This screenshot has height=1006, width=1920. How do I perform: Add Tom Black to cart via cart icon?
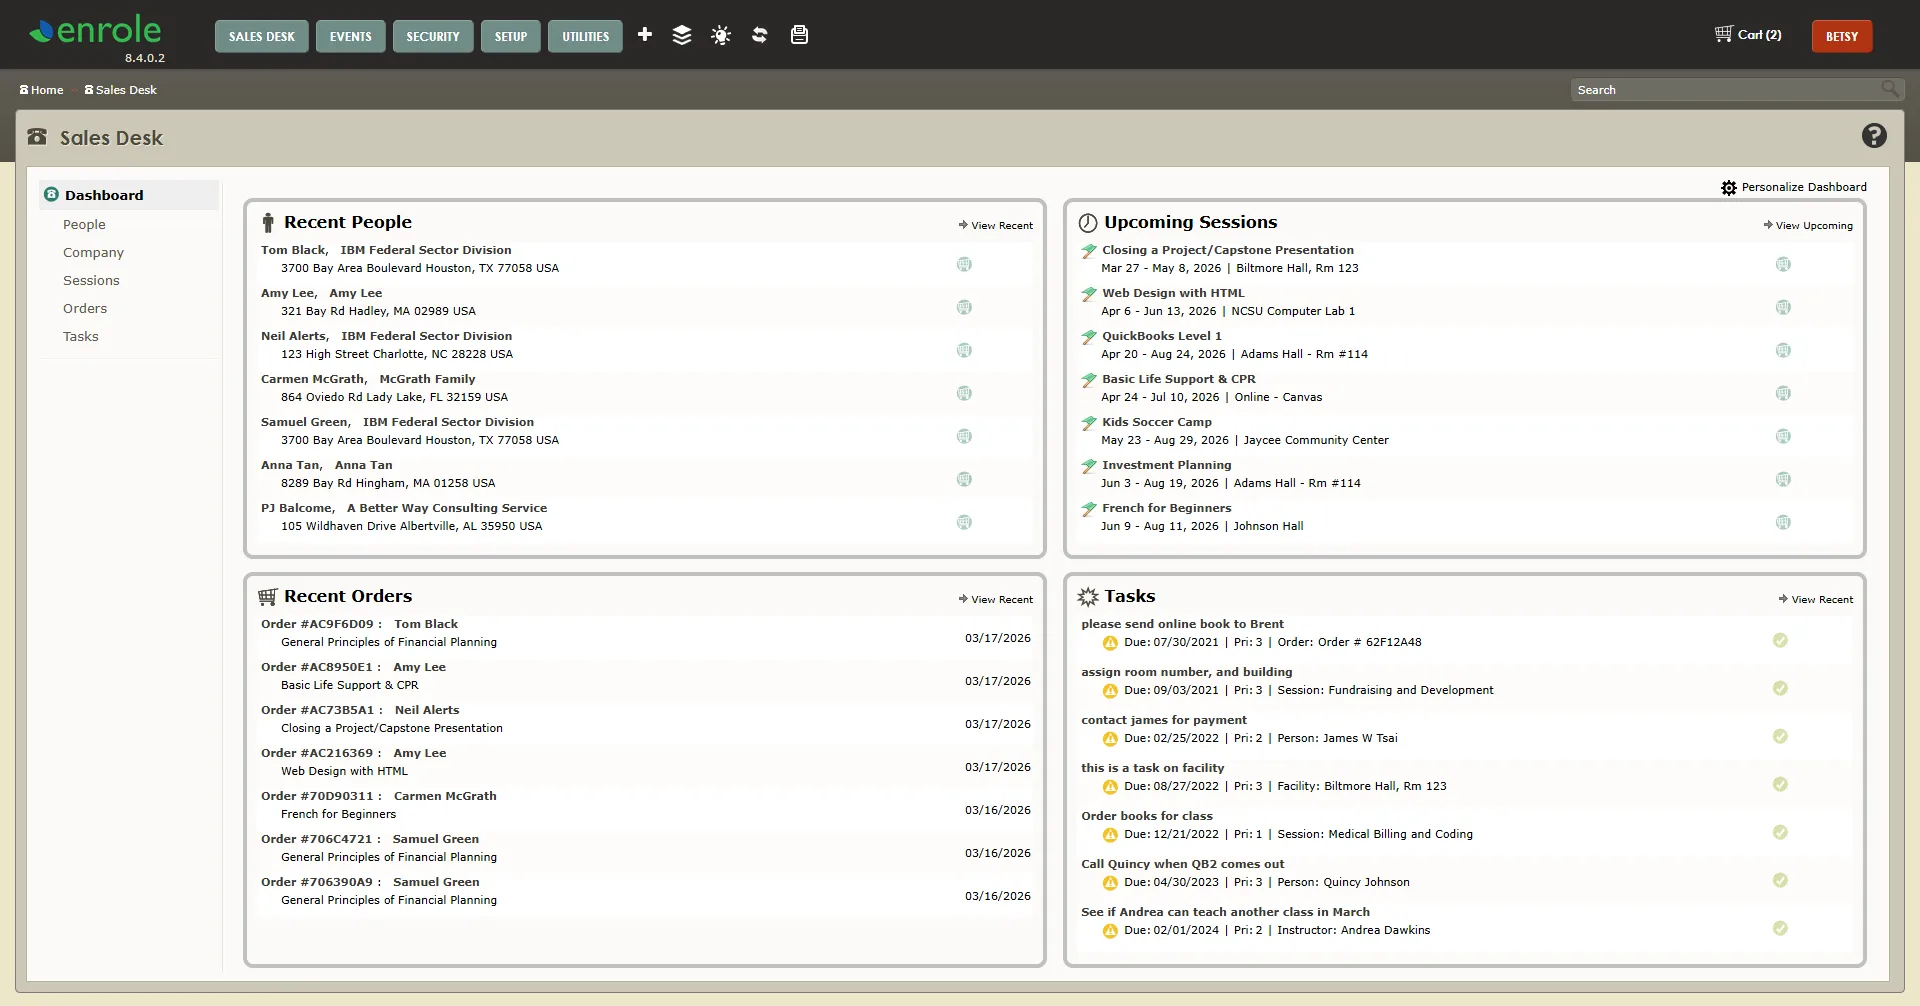(x=964, y=264)
